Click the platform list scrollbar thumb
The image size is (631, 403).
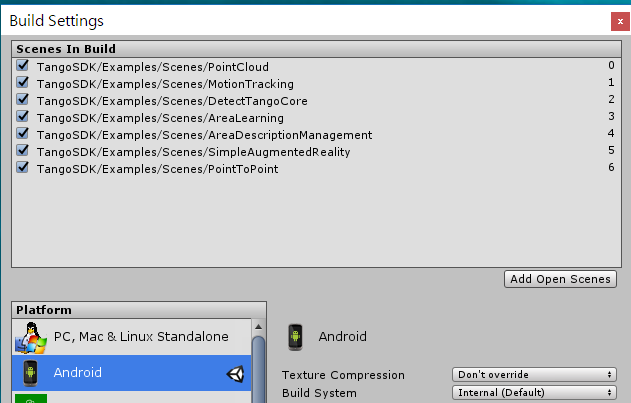tap(258, 370)
